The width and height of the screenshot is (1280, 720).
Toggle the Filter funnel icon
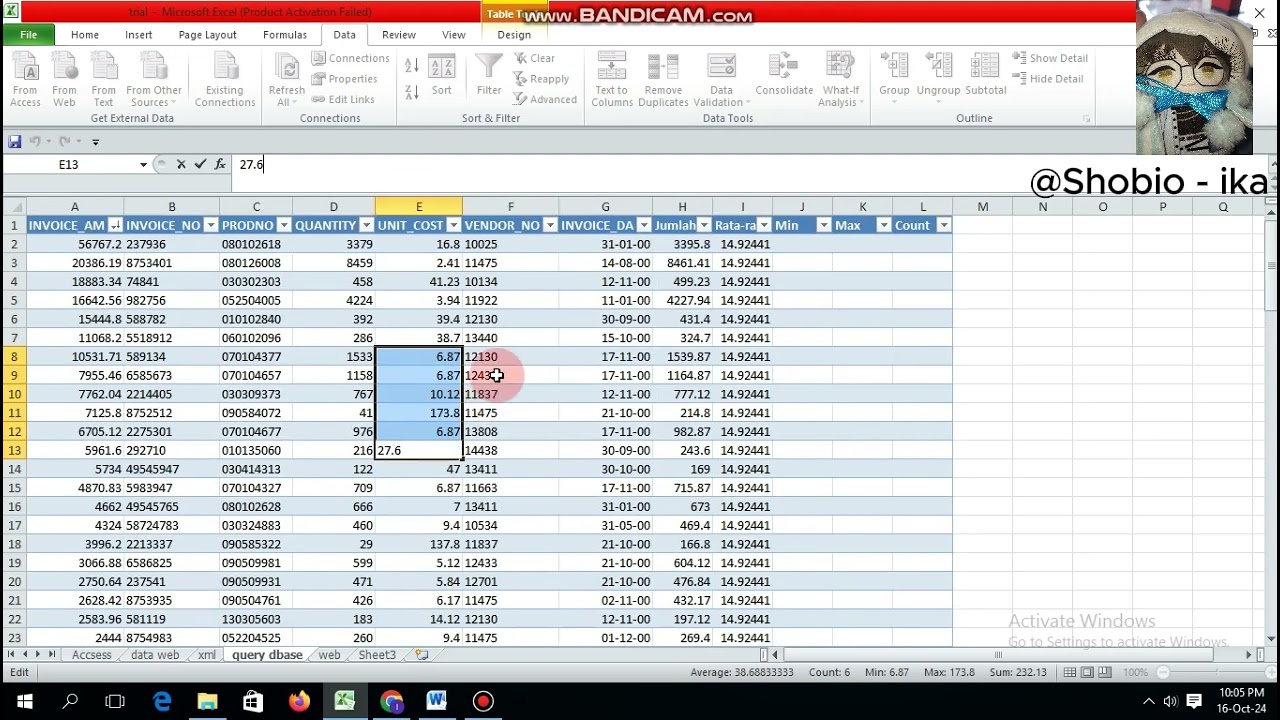[489, 75]
